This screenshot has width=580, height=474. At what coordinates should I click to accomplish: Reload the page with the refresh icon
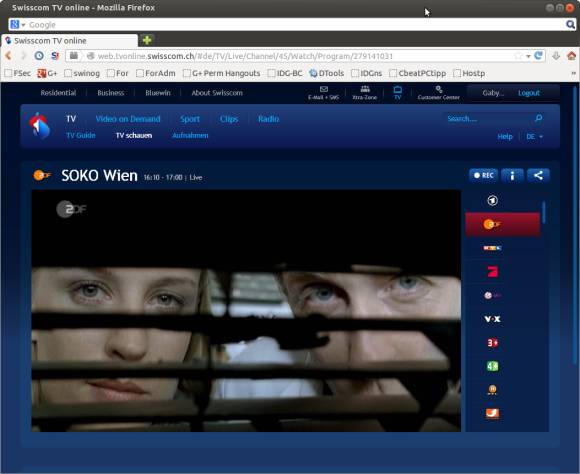tap(539, 56)
